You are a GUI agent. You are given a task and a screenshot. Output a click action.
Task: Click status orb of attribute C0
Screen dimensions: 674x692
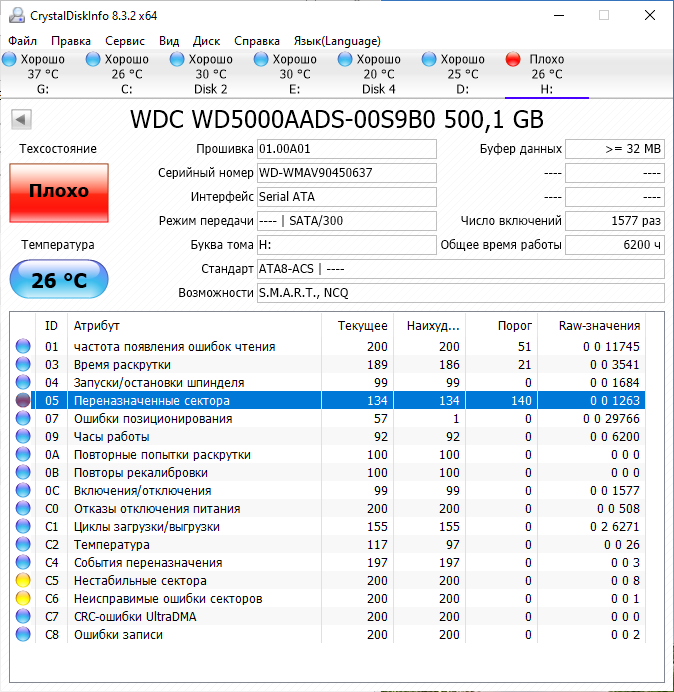[23, 508]
